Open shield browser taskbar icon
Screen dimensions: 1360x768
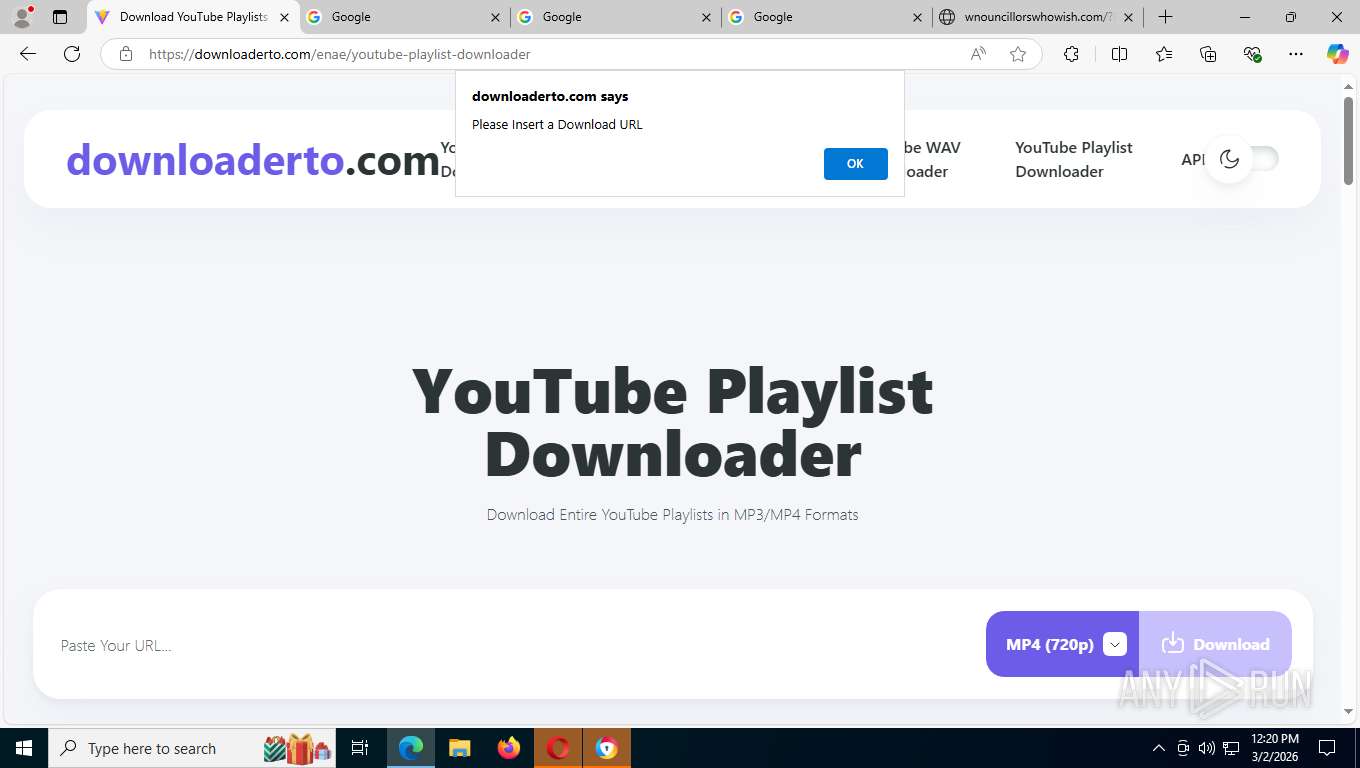pyautogui.click(x=607, y=748)
